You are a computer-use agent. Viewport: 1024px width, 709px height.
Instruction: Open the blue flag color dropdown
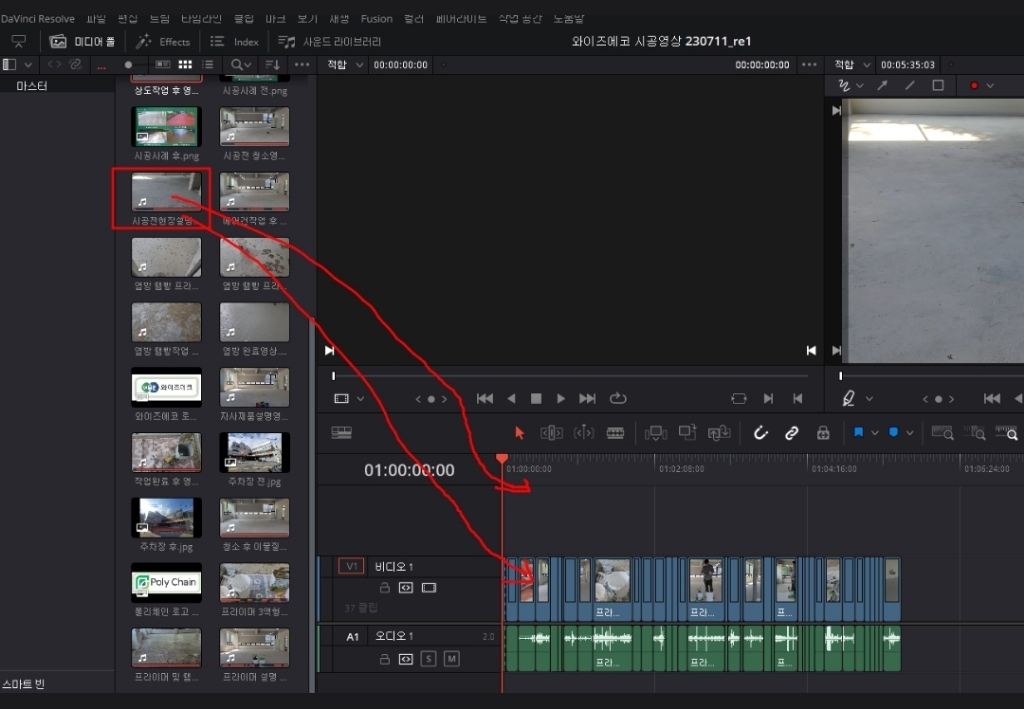click(874, 432)
